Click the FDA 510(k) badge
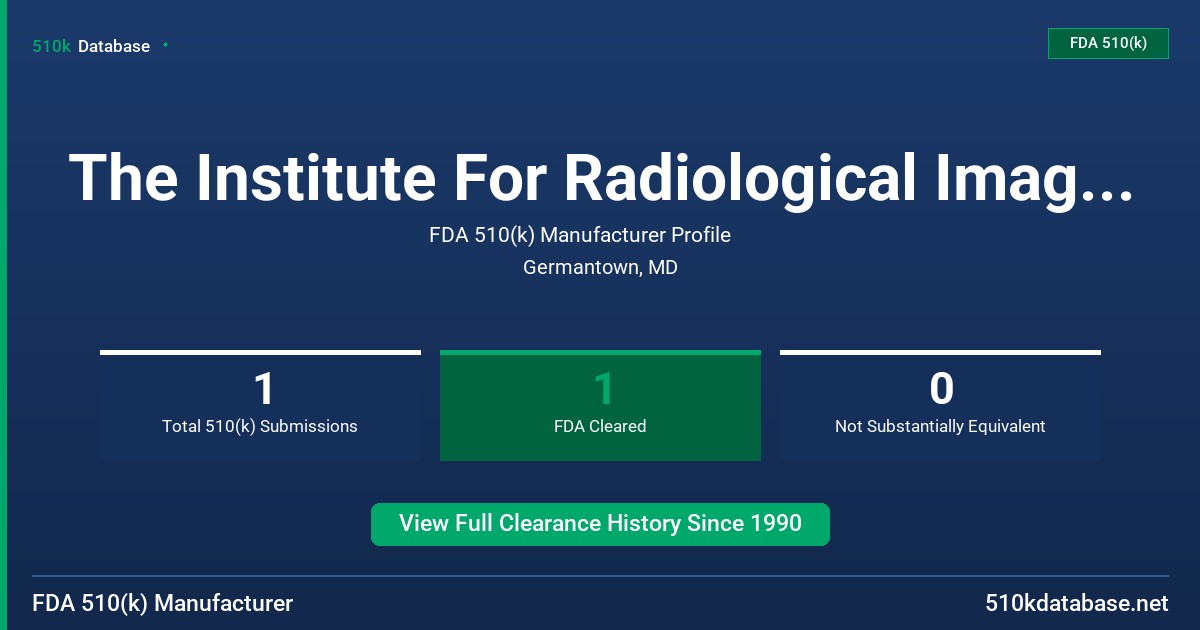Screen dimensions: 1200x630 (1108, 44)
